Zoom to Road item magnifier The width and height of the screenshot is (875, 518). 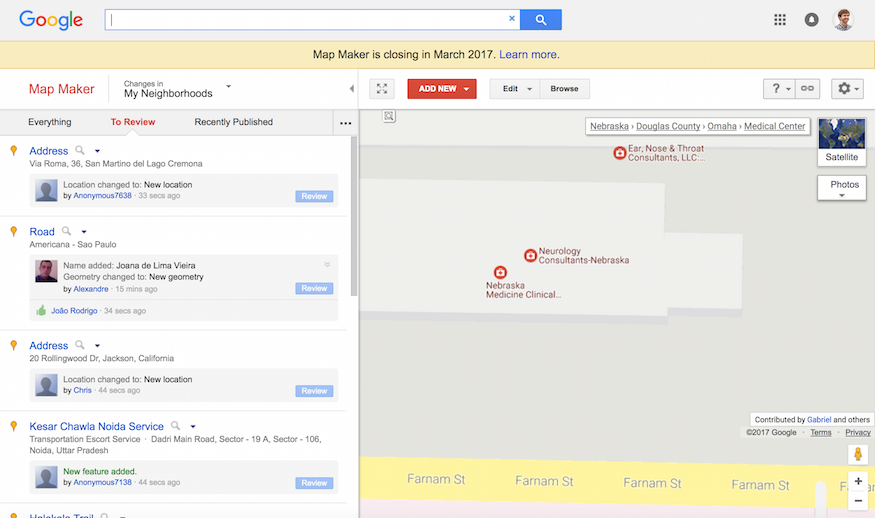click(x=66, y=231)
